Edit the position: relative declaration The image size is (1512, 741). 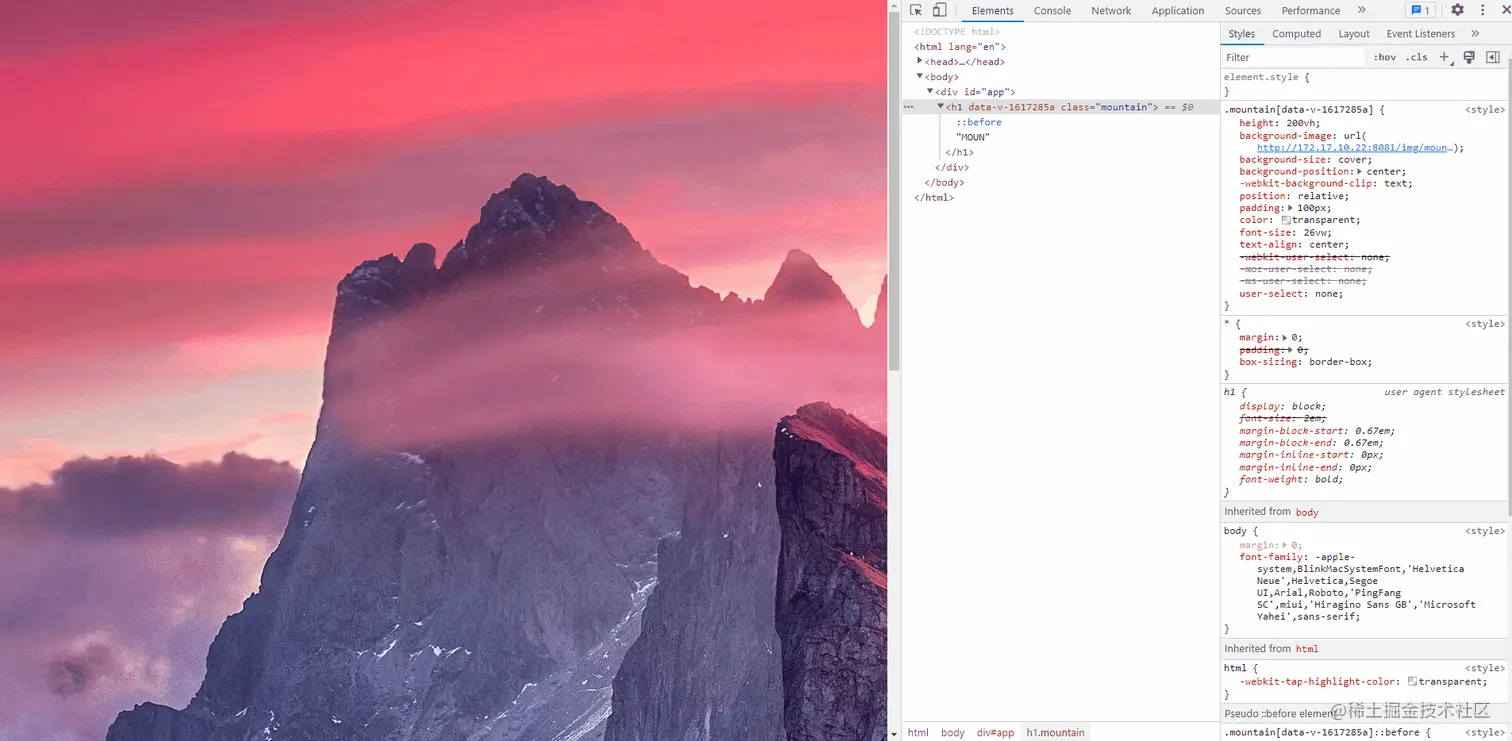pos(1294,196)
